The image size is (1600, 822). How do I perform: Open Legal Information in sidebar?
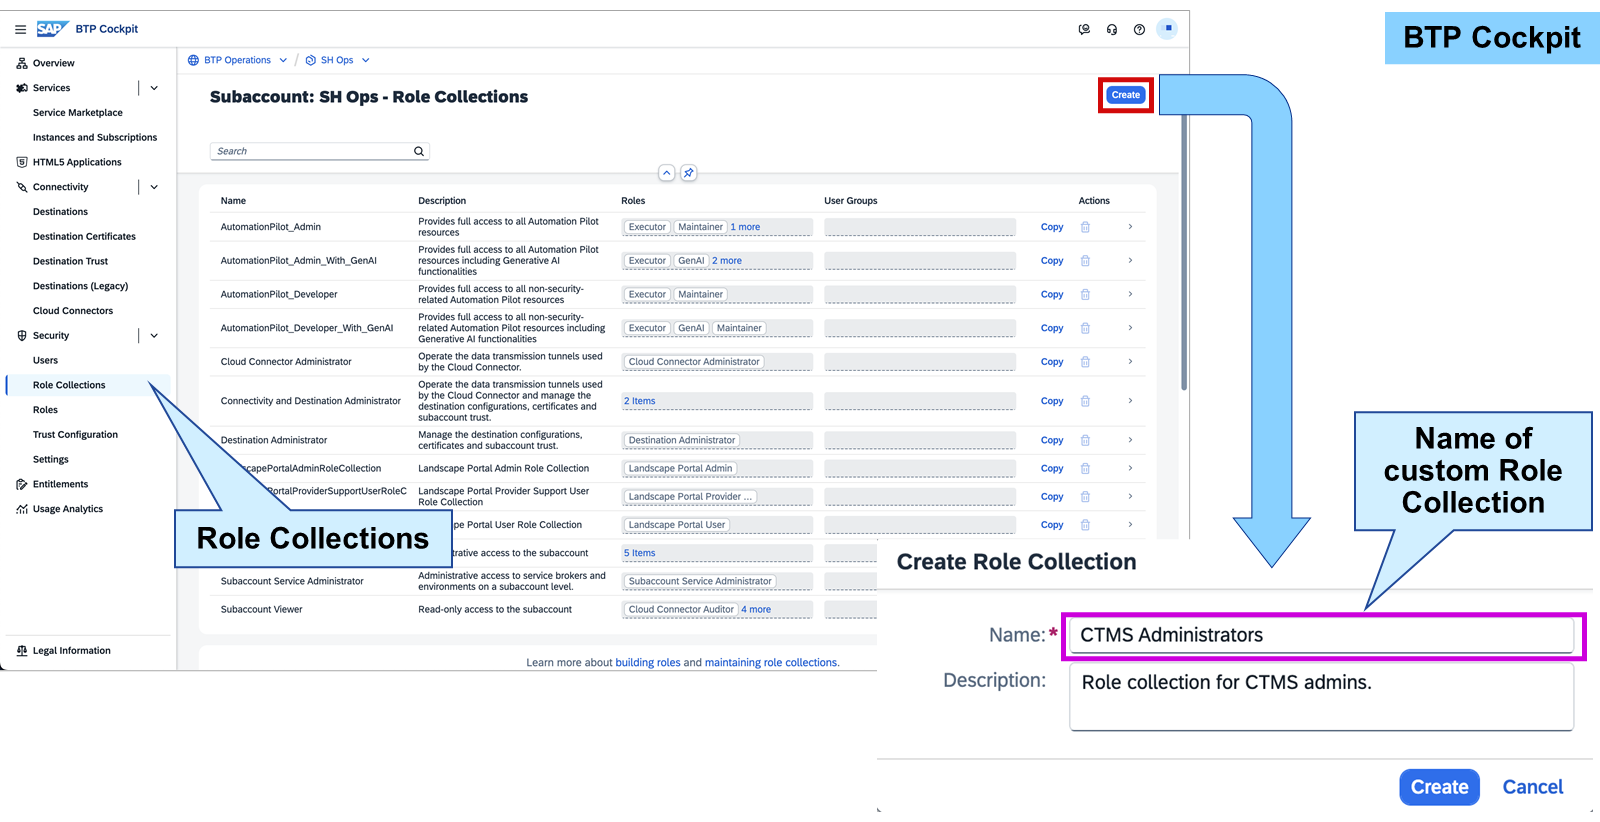pyautogui.click(x=72, y=651)
